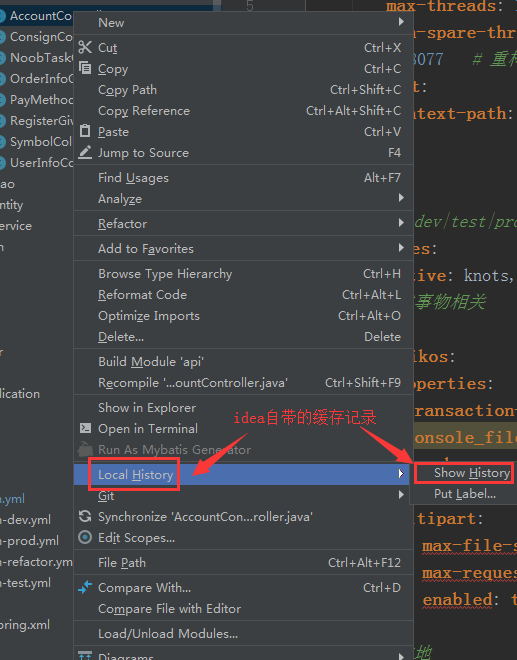
Task: Click the Open in Terminal icon
Action: (85, 428)
